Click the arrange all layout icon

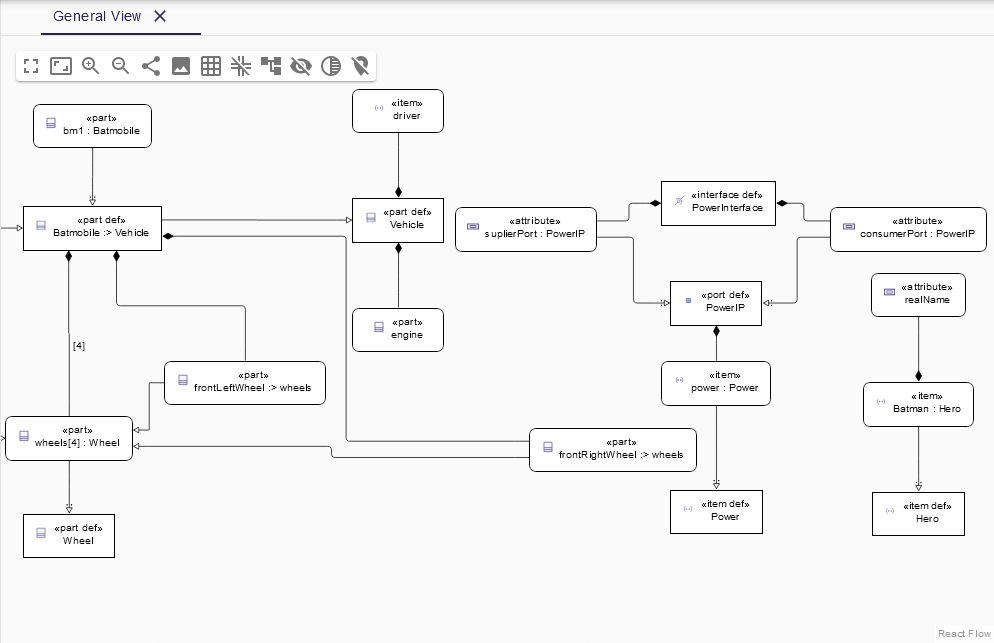[271, 66]
